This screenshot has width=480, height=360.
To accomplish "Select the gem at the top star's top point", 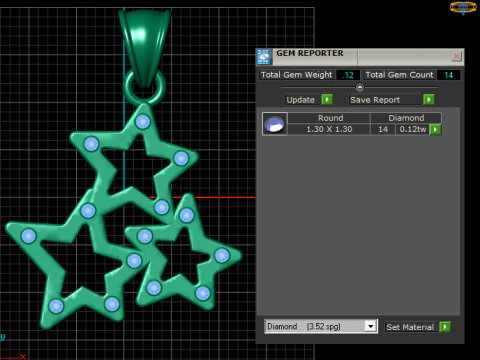I will (143, 122).
